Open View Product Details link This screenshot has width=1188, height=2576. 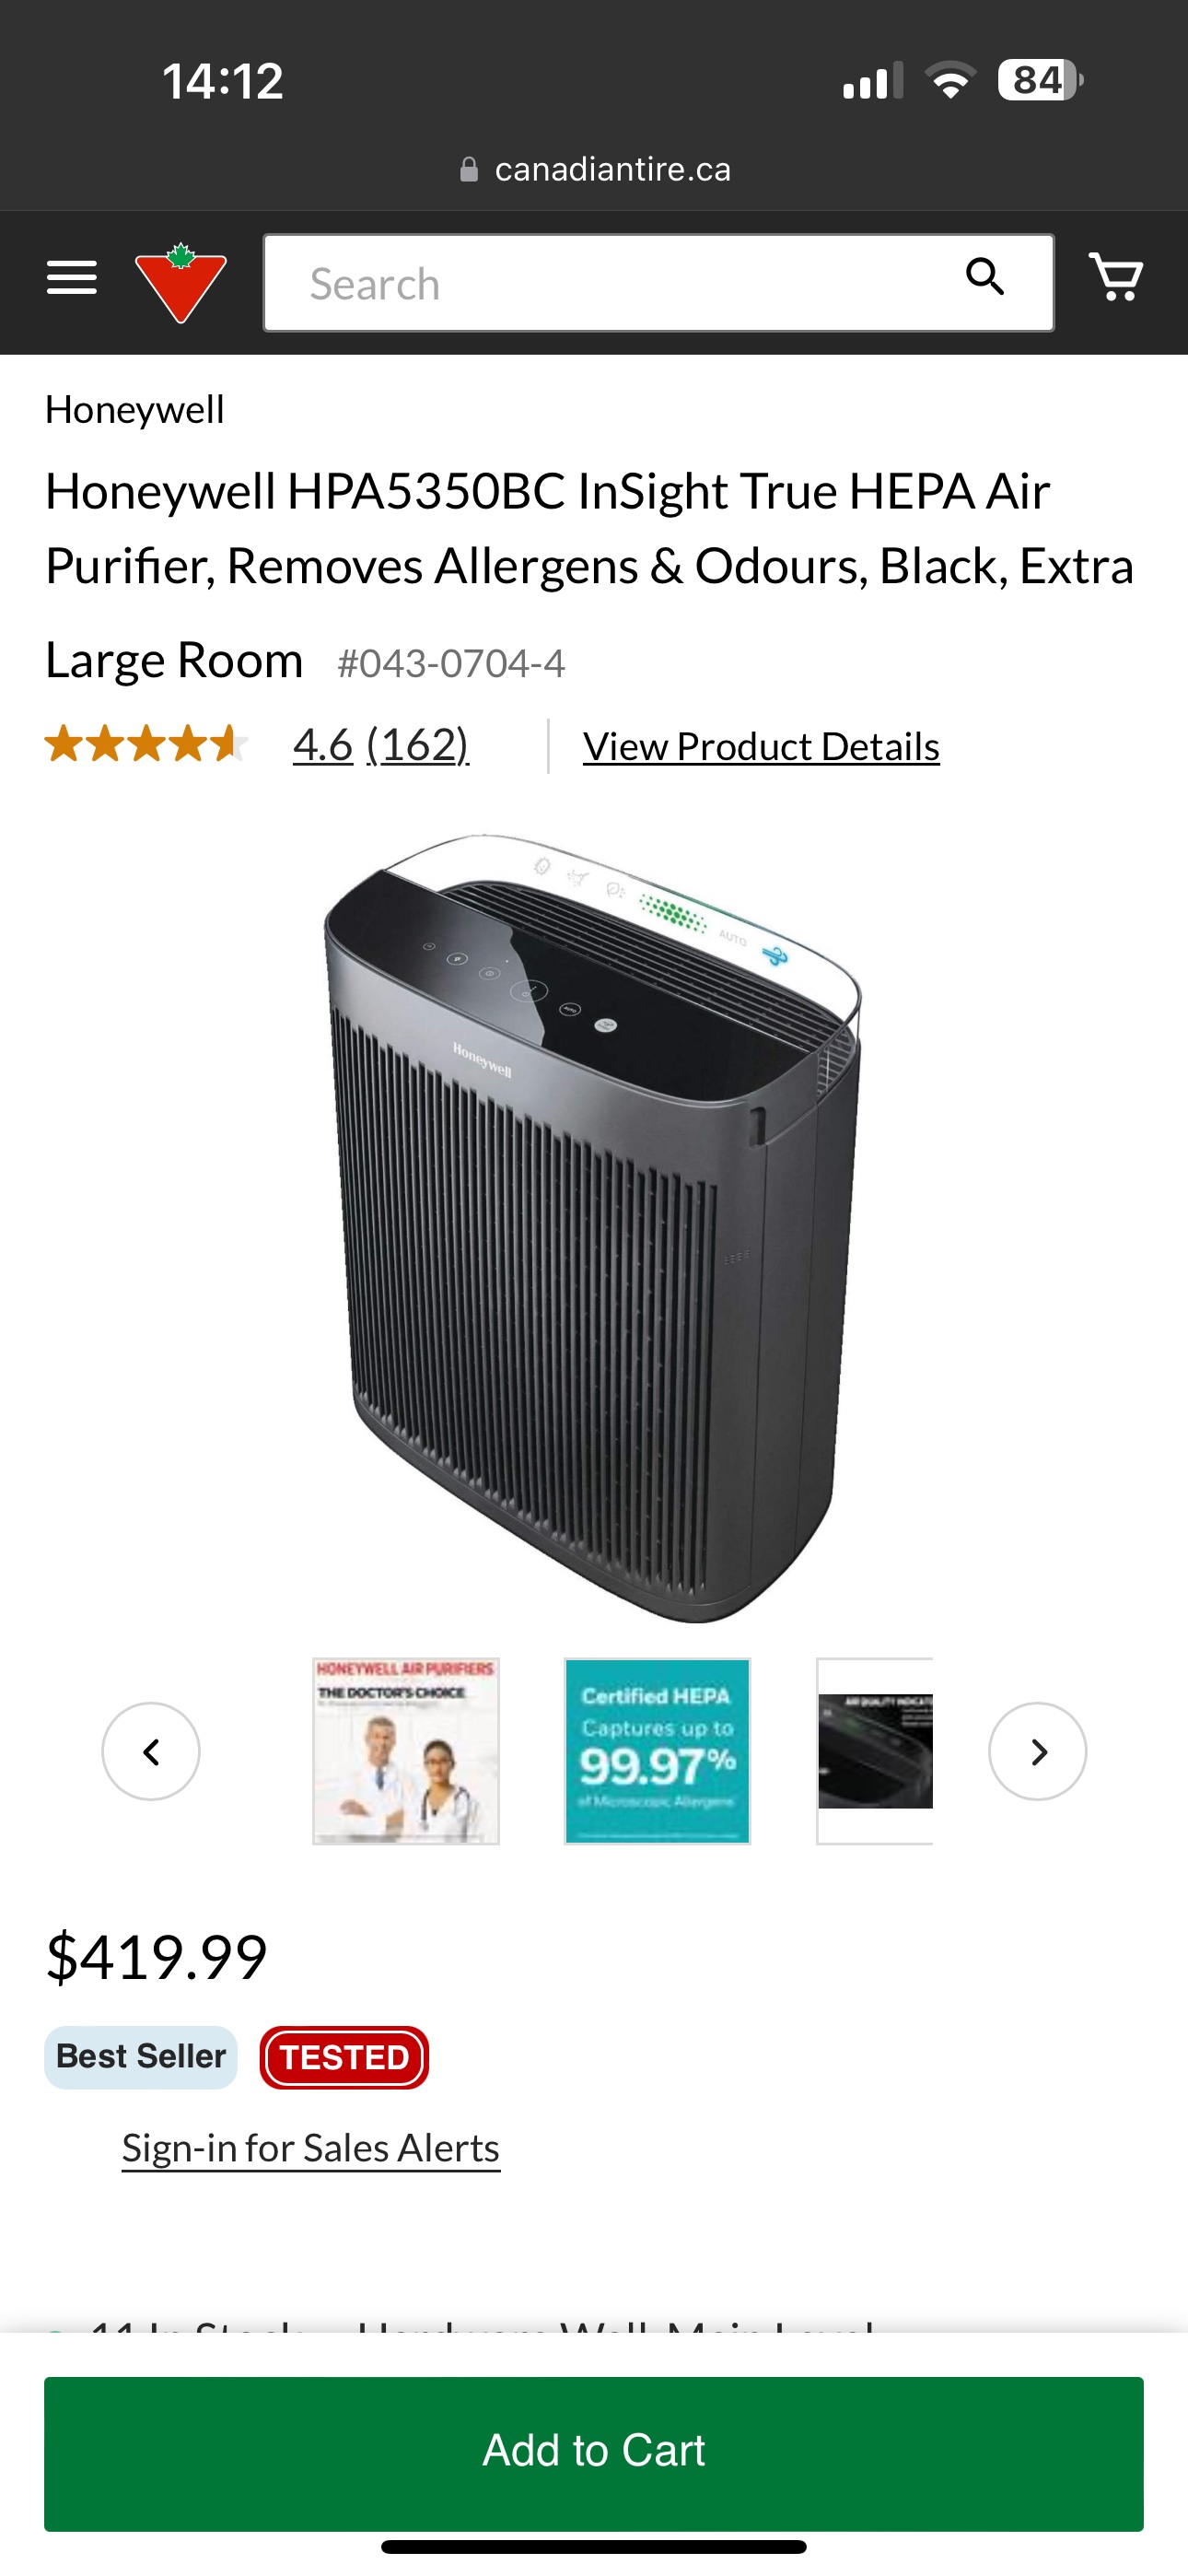[761, 747]
